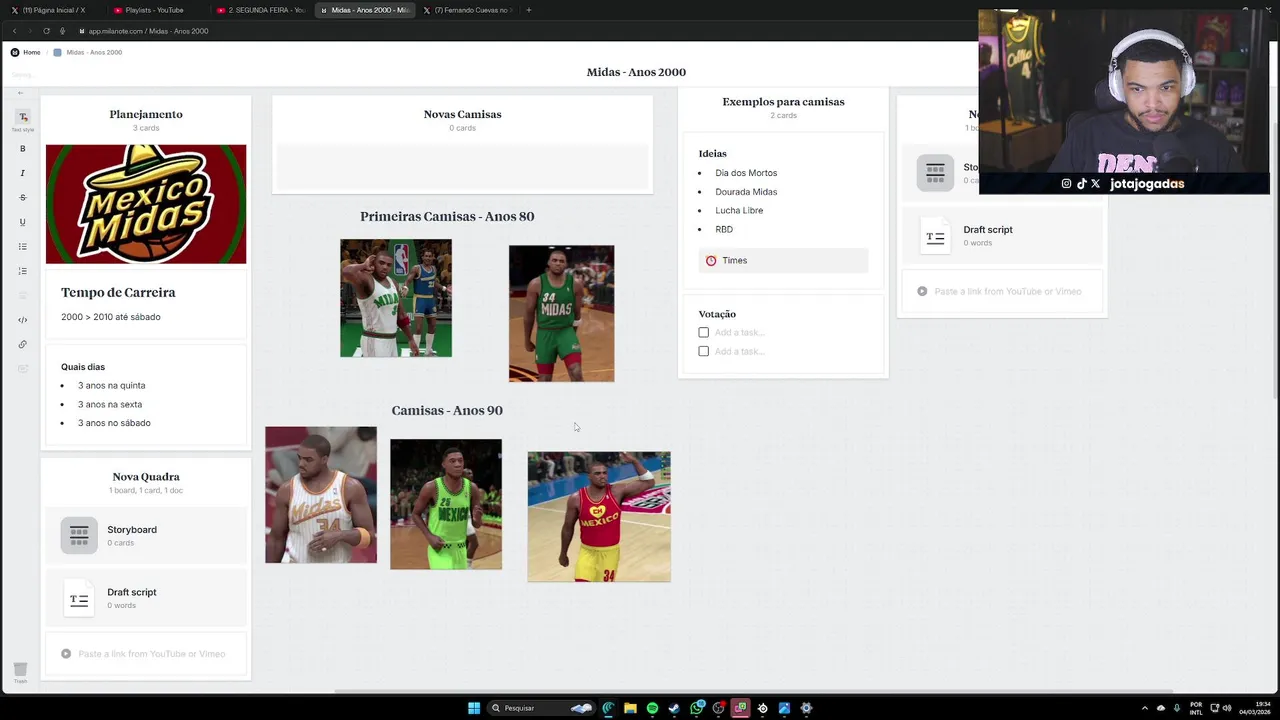Apply underline formatting from the sidebar
Viewport: 1280px width, 720px height.
23,222
